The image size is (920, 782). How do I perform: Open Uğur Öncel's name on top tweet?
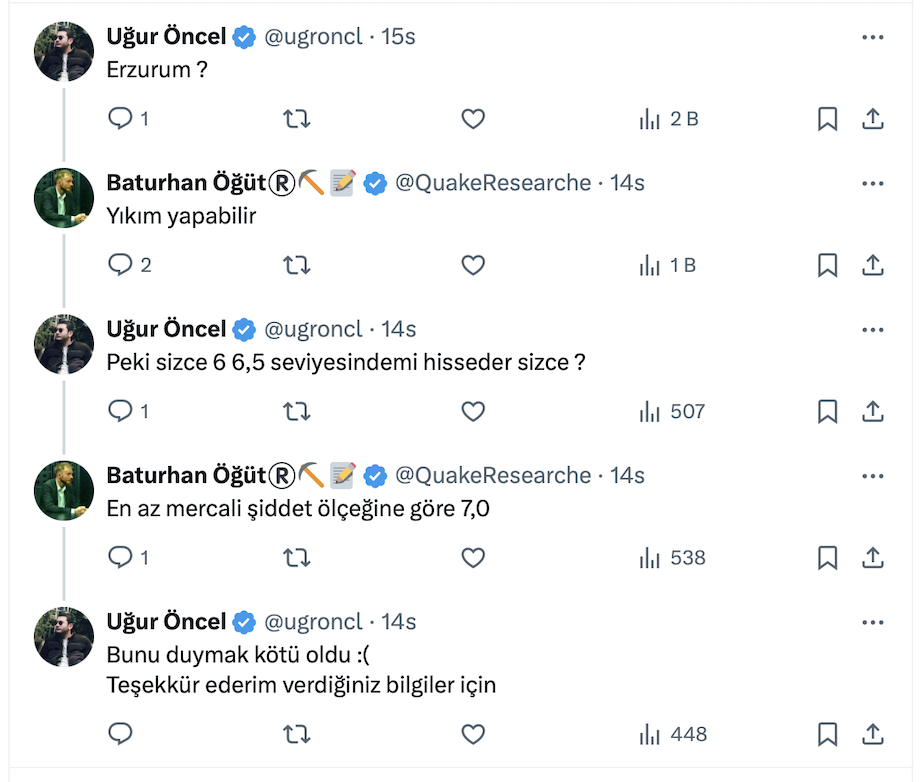[x=166, y=37]
